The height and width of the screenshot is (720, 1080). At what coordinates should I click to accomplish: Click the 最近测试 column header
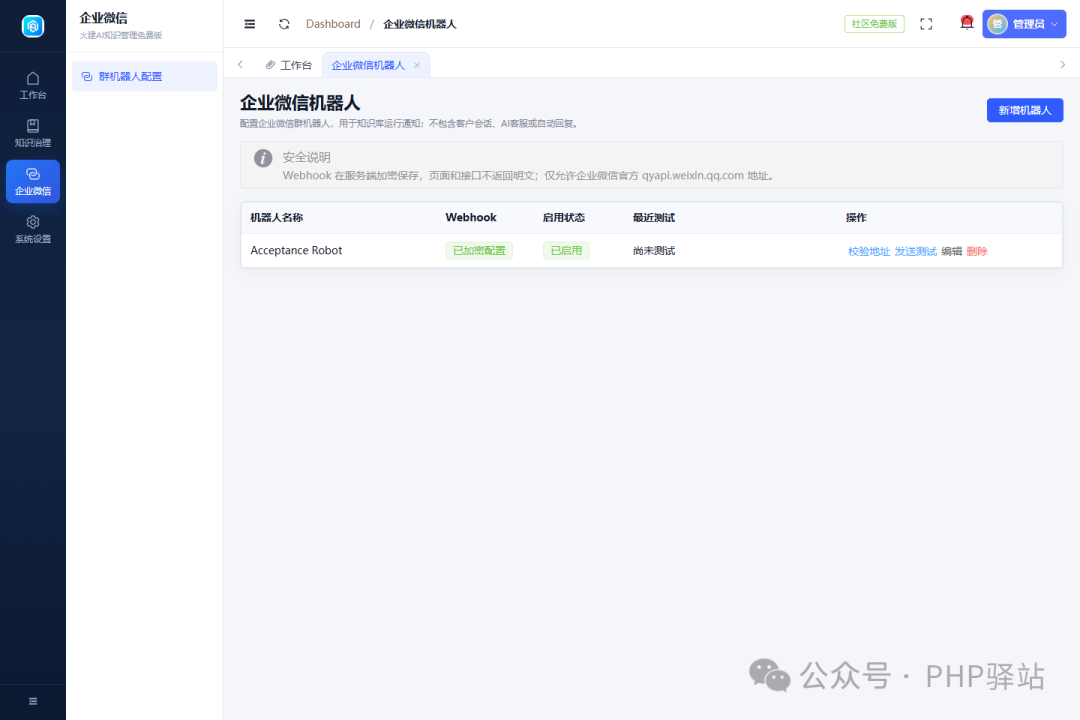pos(654,218)
